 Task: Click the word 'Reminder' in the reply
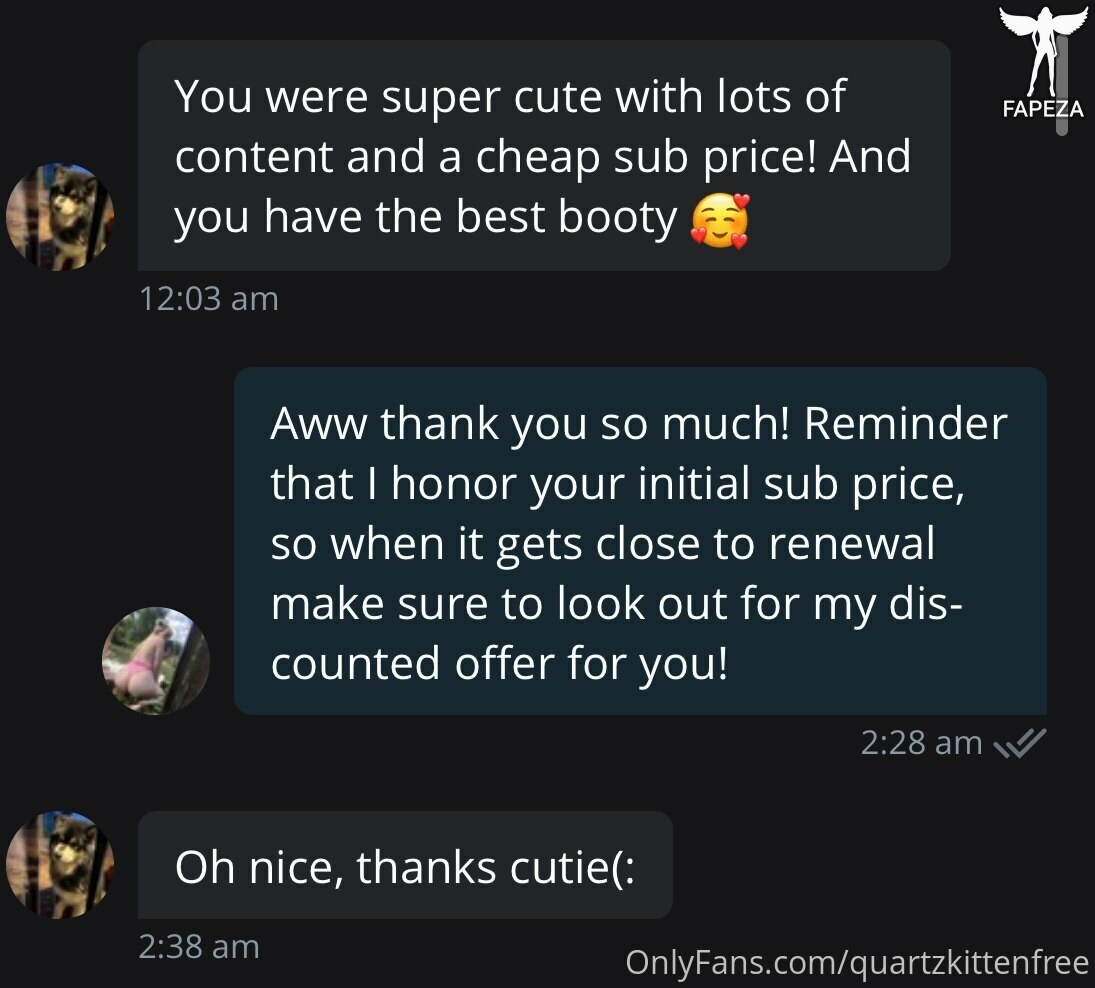906,424
